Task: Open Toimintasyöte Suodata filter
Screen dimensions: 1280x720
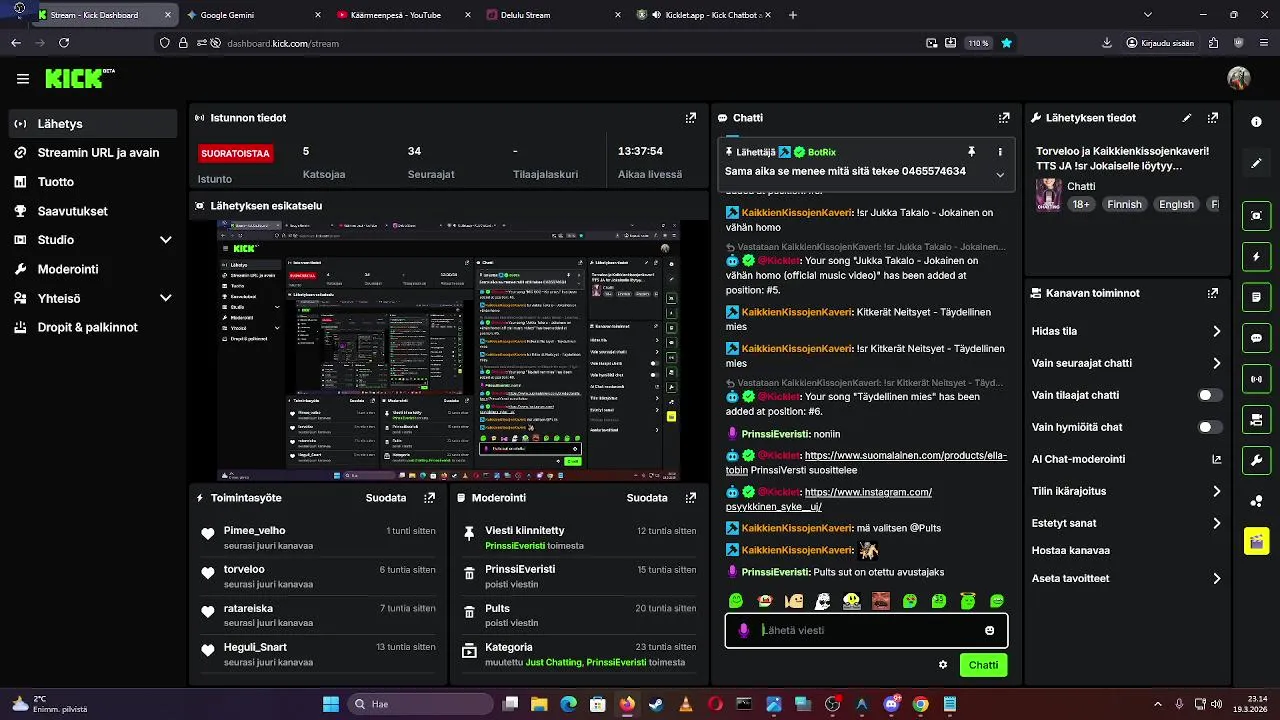Action: coord(386,498)
